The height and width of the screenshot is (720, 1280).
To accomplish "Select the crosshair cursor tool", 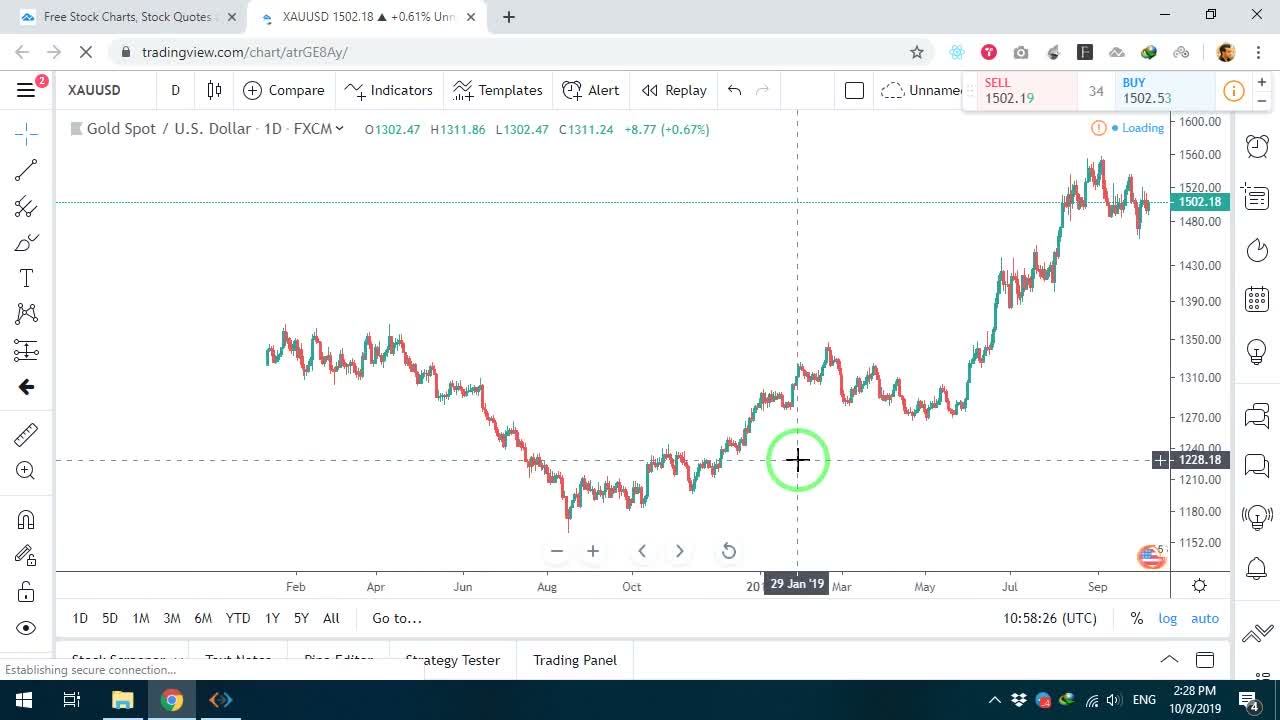I will click(x=26, y=133).
